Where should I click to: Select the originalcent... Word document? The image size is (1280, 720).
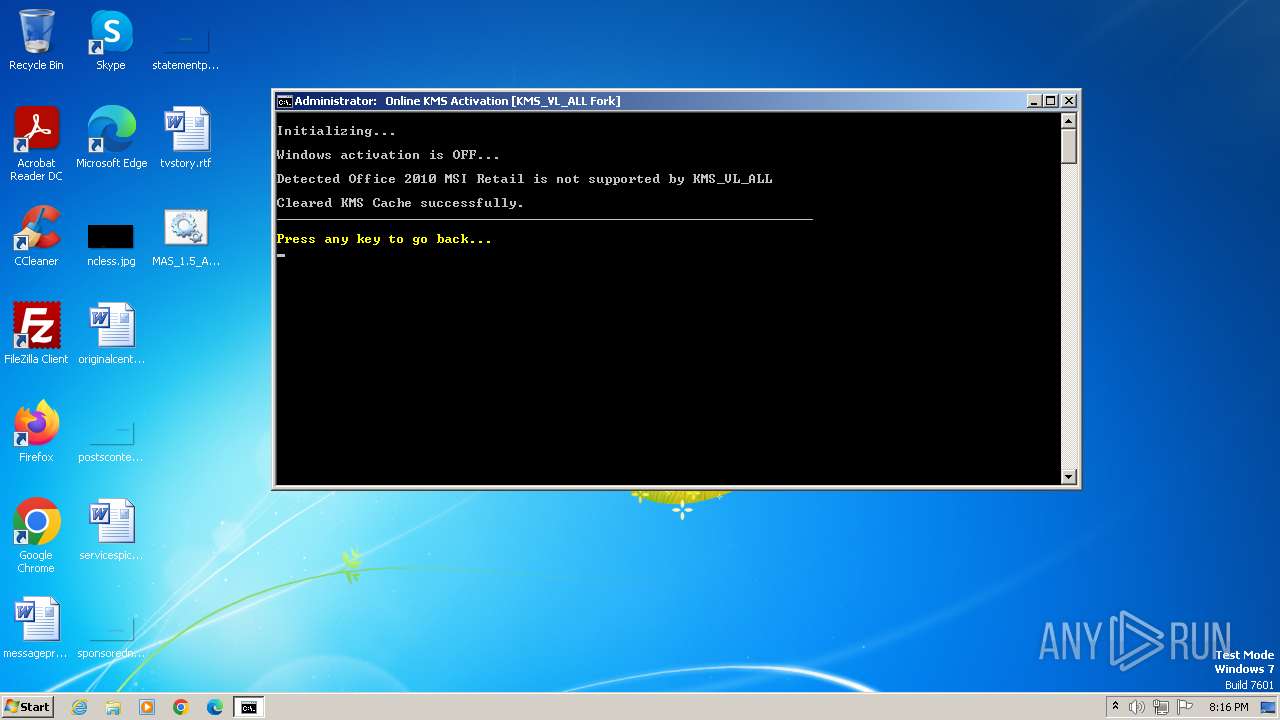point(111,333)
